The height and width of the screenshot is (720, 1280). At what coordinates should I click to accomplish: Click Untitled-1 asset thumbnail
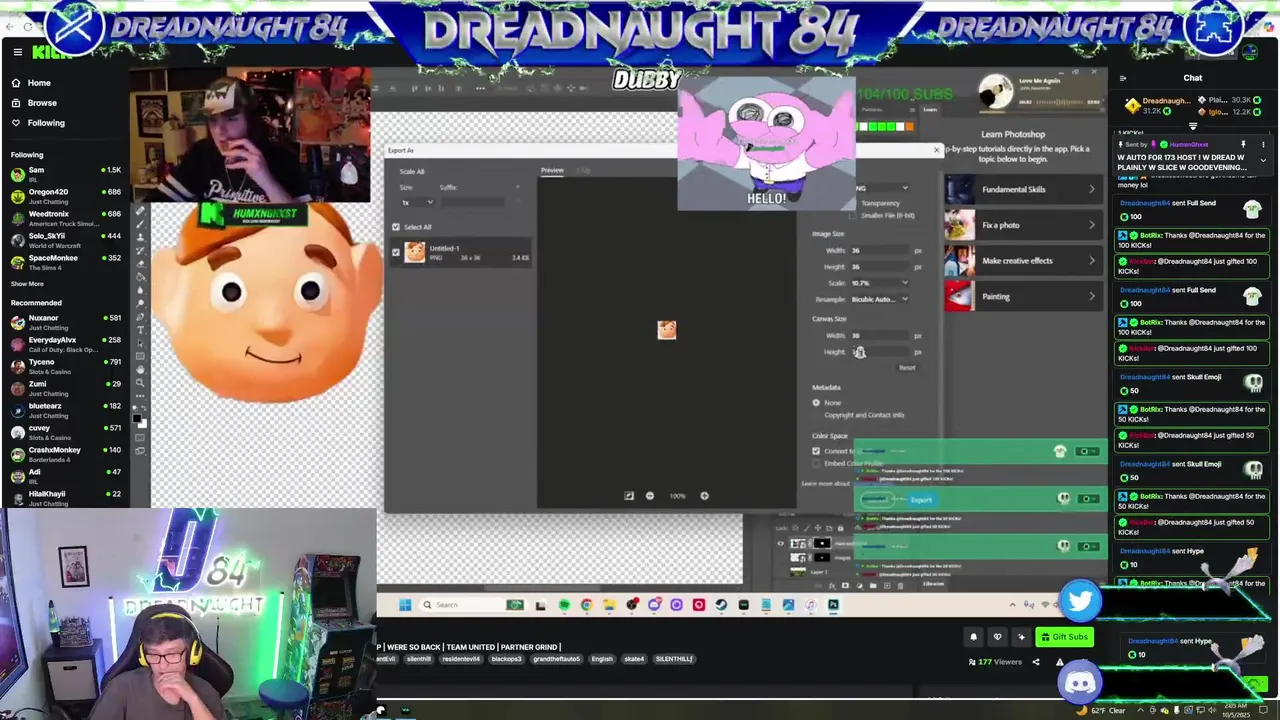pyautogui.click(x=415, y=252)
